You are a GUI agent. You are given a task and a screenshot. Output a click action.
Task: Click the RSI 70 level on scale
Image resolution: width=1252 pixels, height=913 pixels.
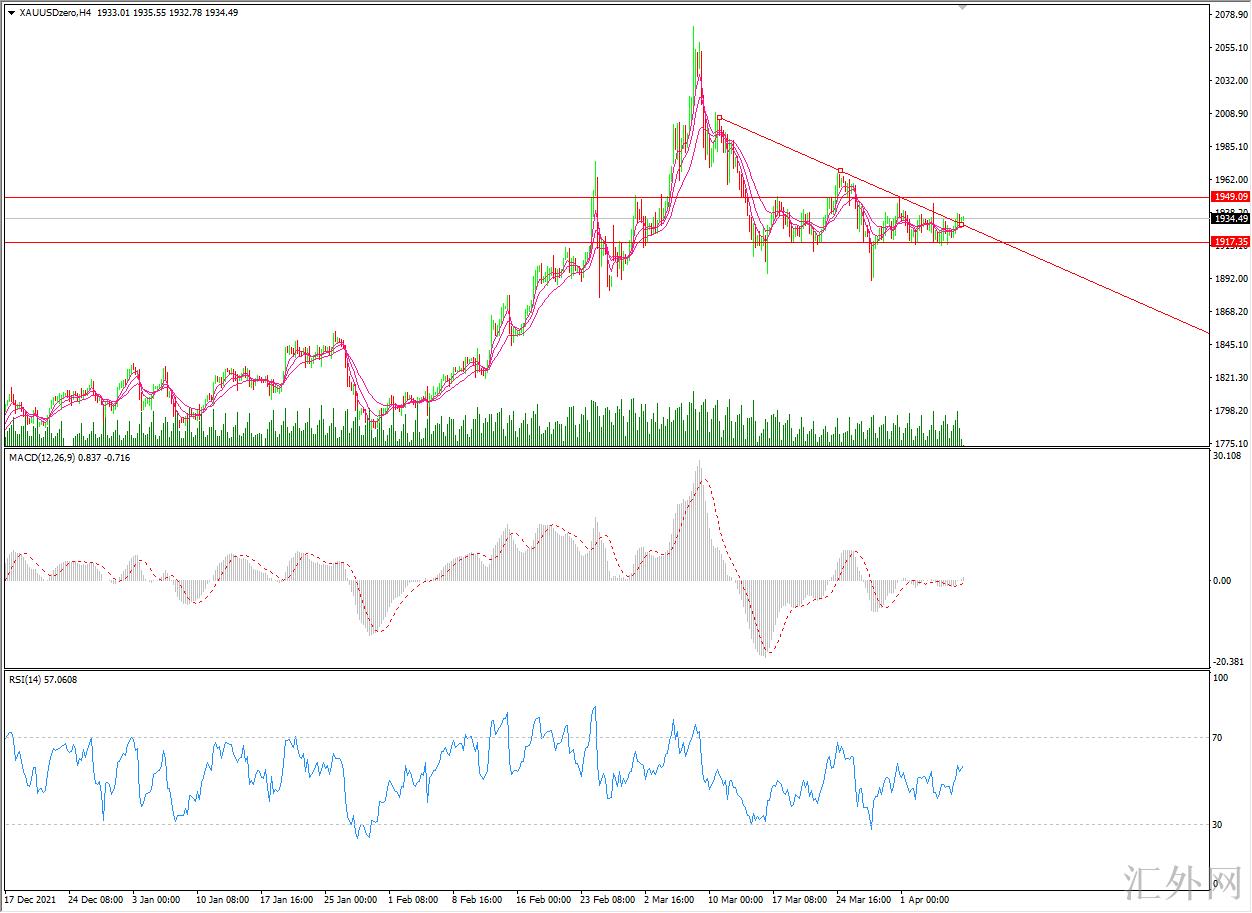[x=1217, y=738]
